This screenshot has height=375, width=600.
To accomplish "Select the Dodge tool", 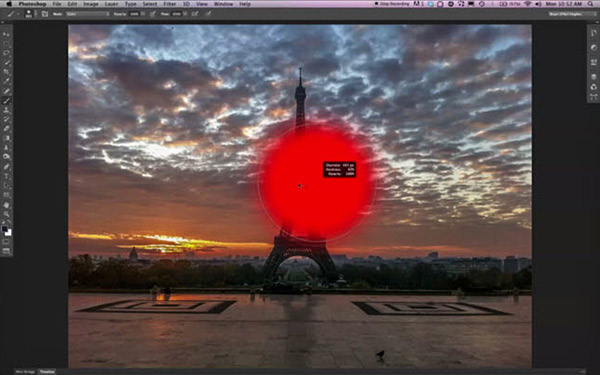I will coord(7,157).
